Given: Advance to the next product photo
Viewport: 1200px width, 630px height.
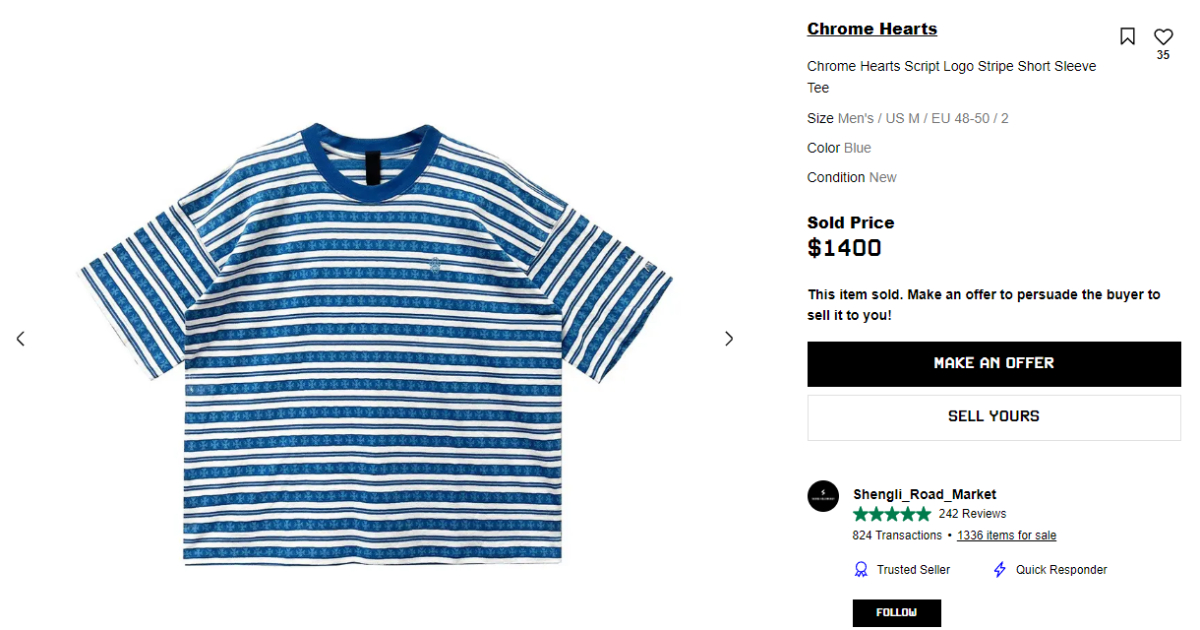Looking at the screenshot, I should pyautogui.click(x=729, y=339).
